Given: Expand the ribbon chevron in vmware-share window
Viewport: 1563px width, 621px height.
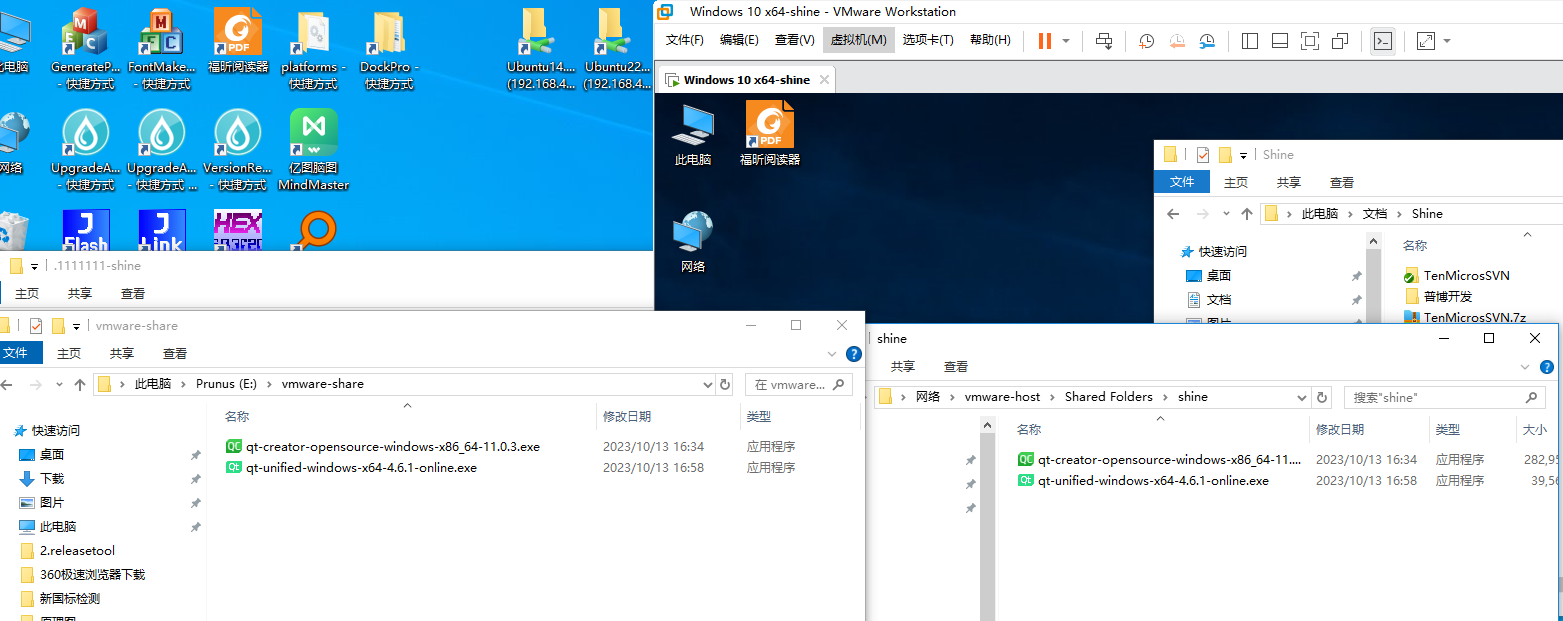Looking at the screenshot, I should click(x=832, y=354).
